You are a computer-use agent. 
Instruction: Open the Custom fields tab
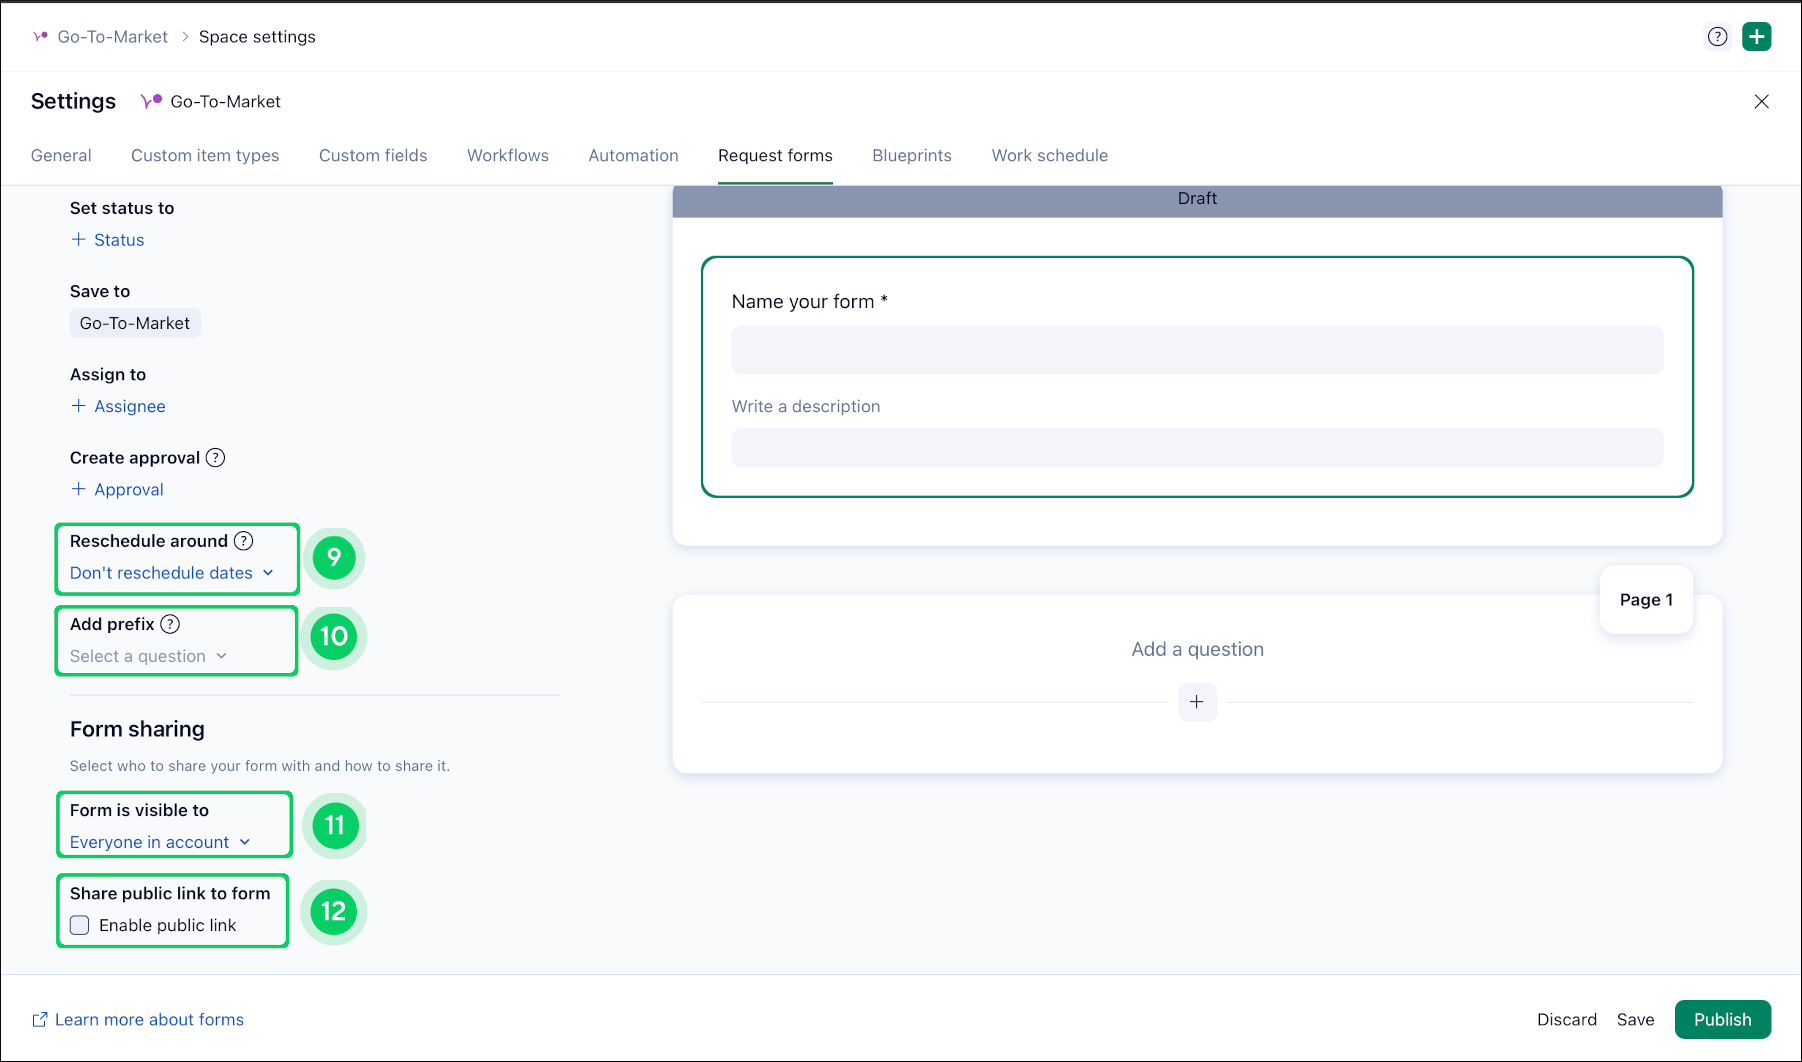point(373,156)
